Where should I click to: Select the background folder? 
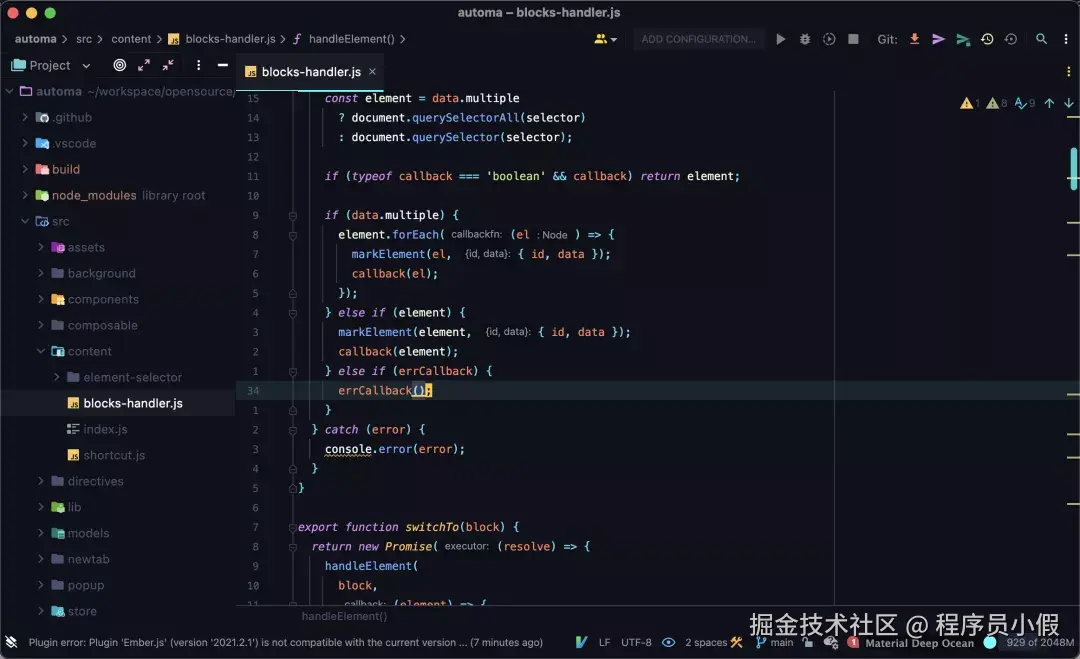pos(101,273)
